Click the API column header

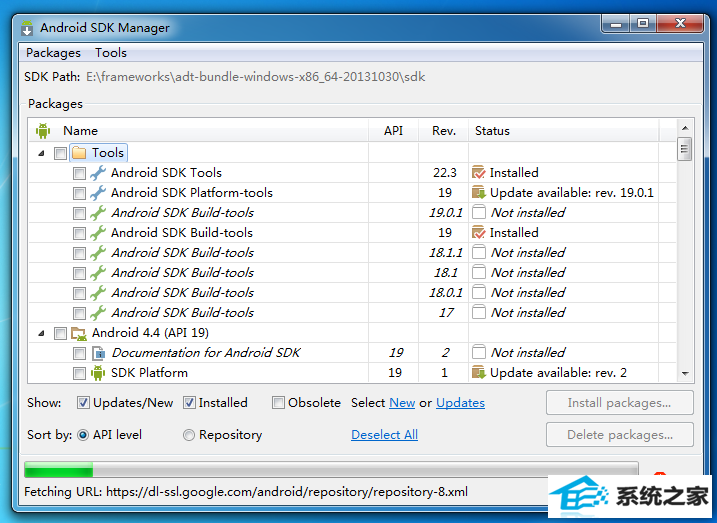coord(393,131)
